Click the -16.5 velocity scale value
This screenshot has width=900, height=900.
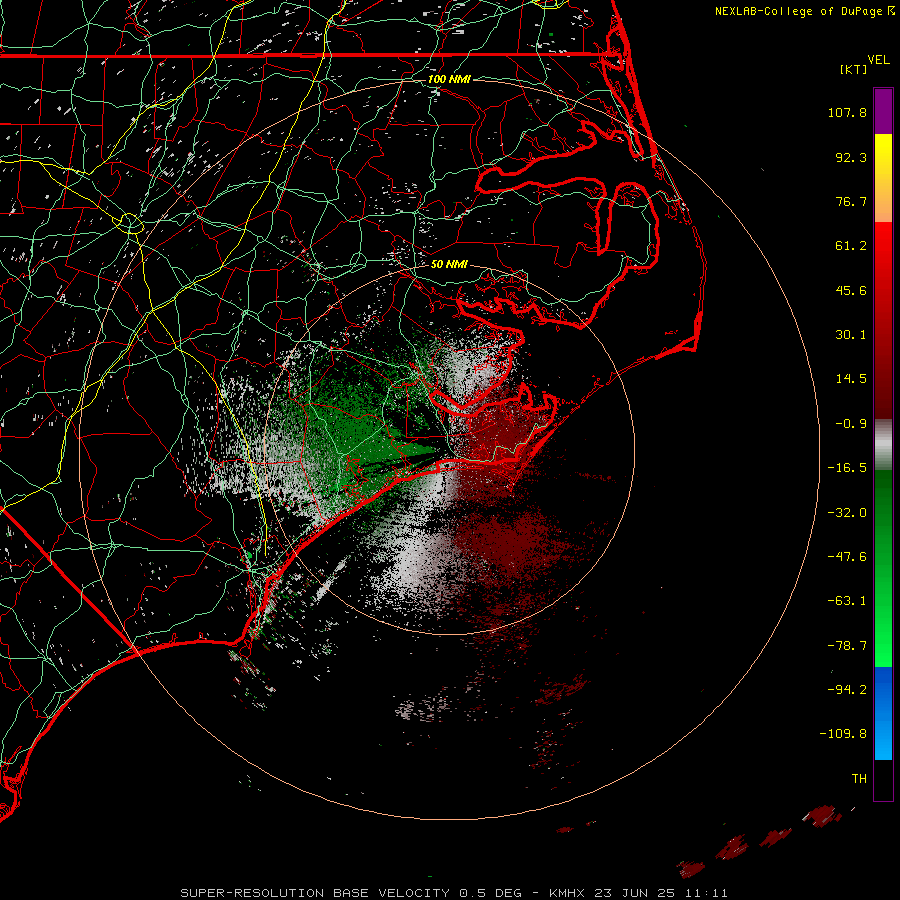pos(847,468)
